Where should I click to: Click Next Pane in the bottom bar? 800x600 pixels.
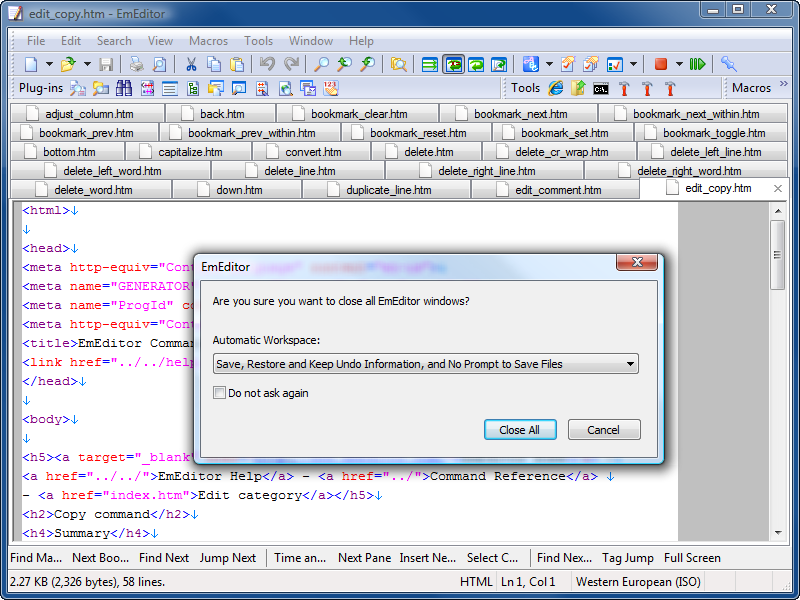(x=364, y=558)
